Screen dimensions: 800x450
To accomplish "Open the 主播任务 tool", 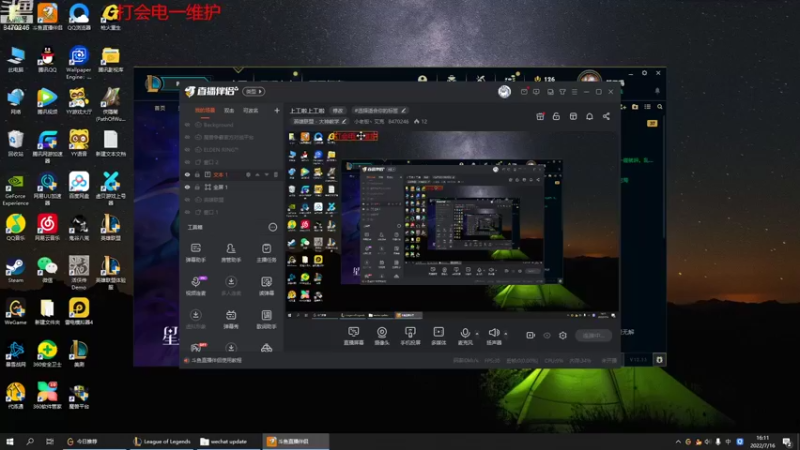I will (x=266, y=253).
